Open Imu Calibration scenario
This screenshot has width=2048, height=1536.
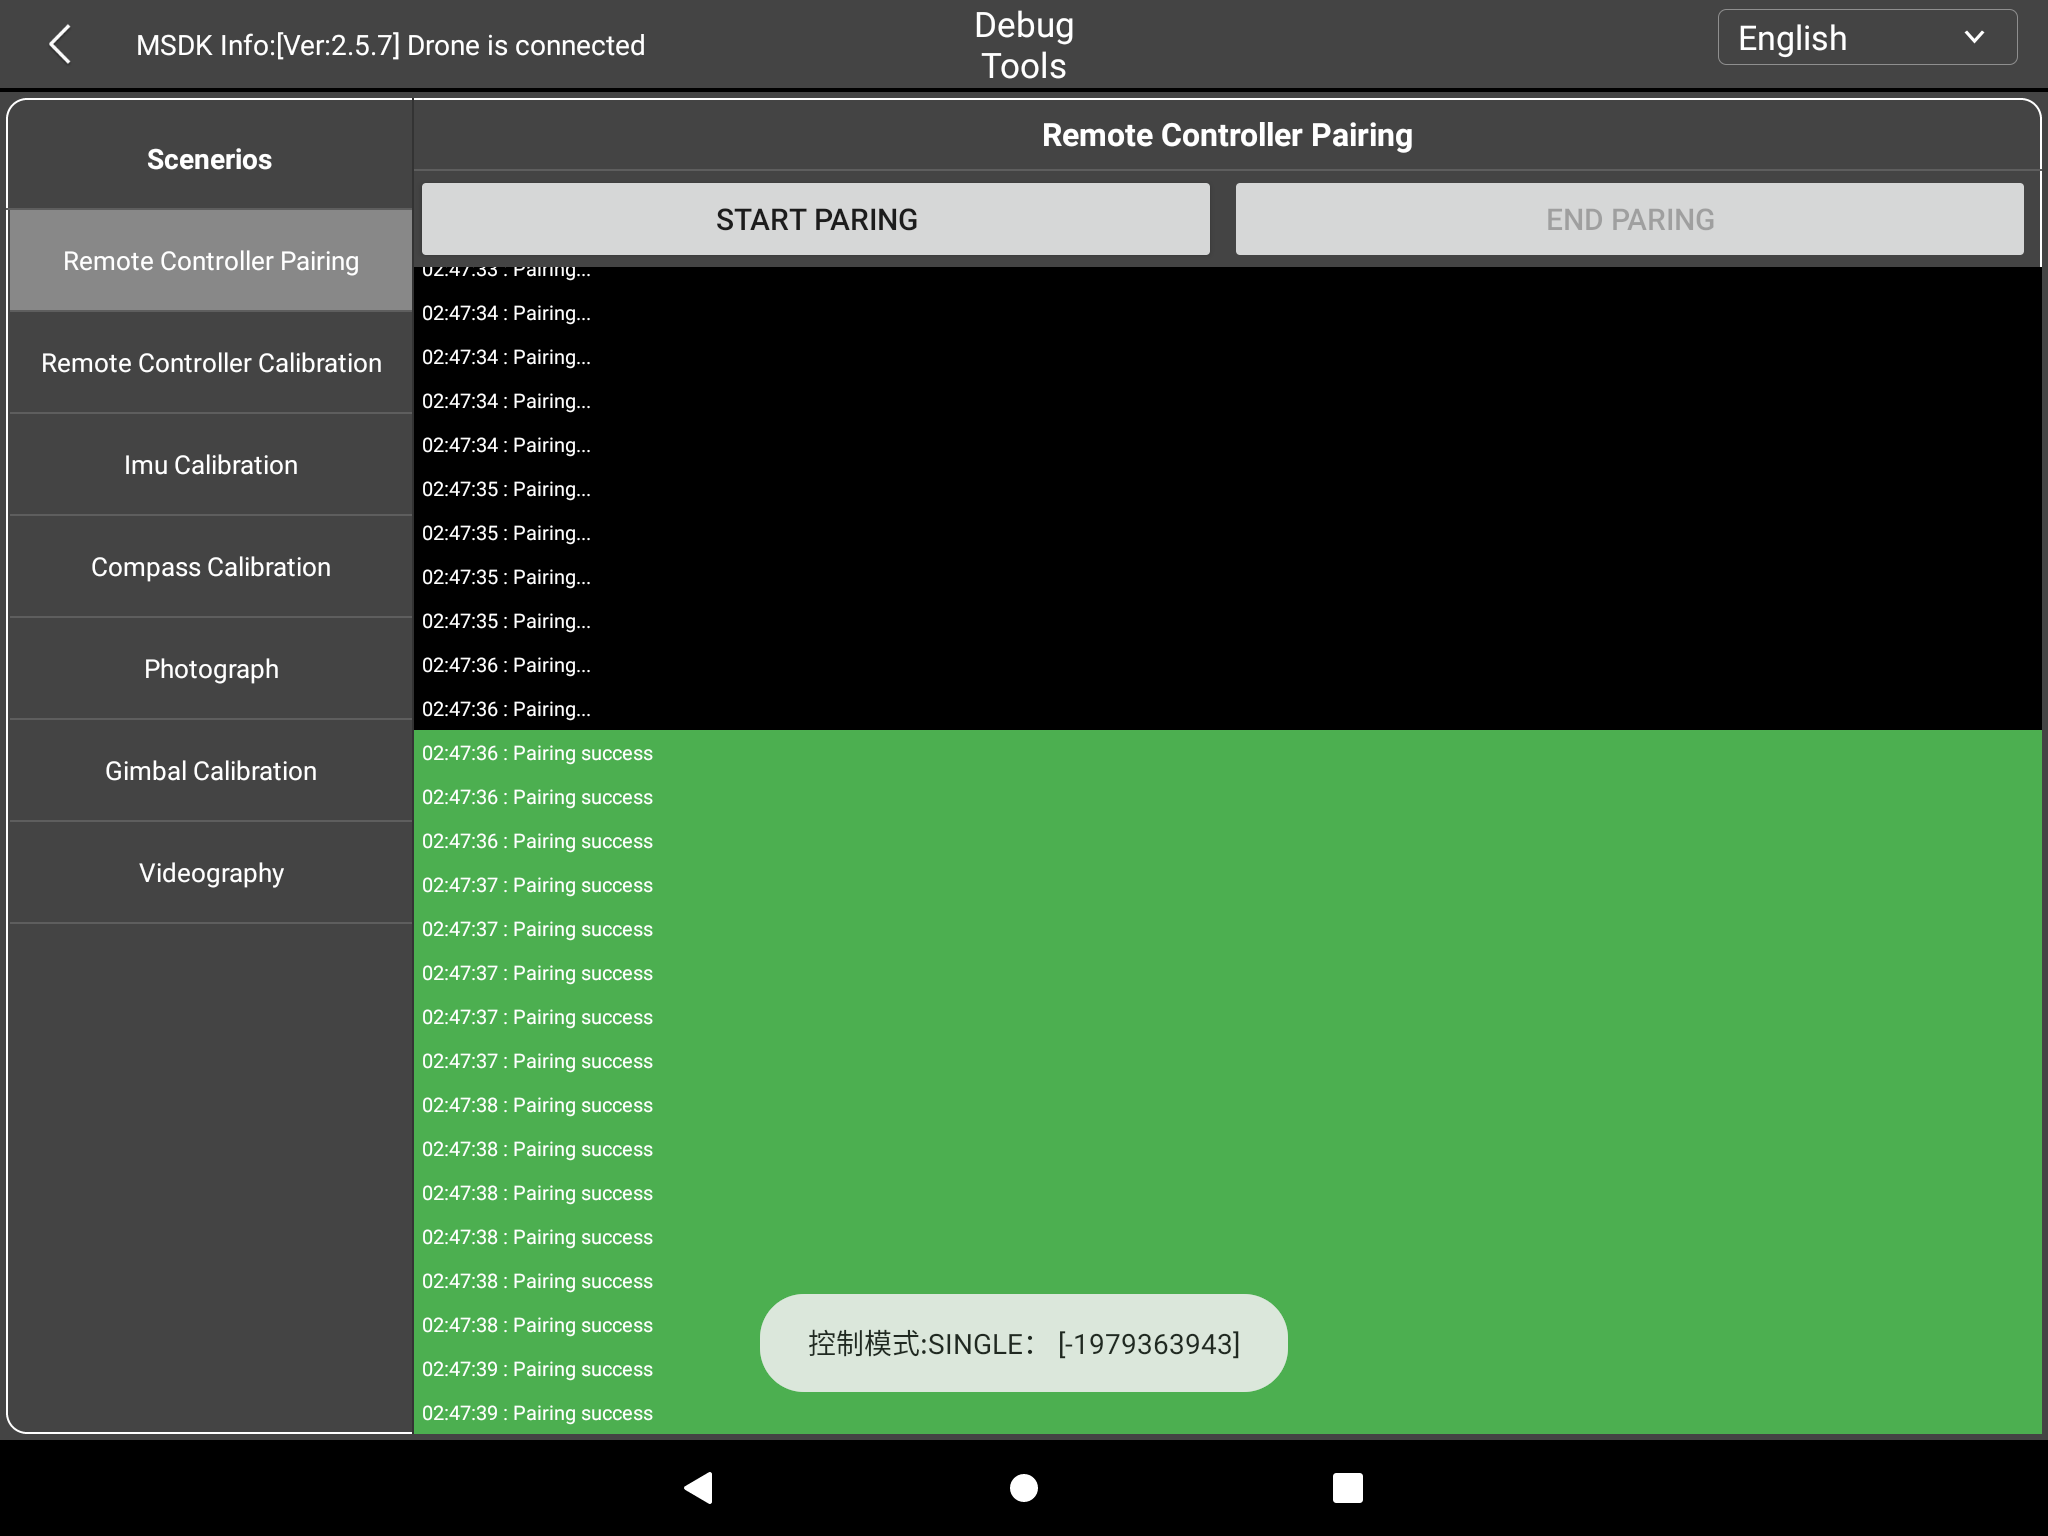[x=211, y=465]
